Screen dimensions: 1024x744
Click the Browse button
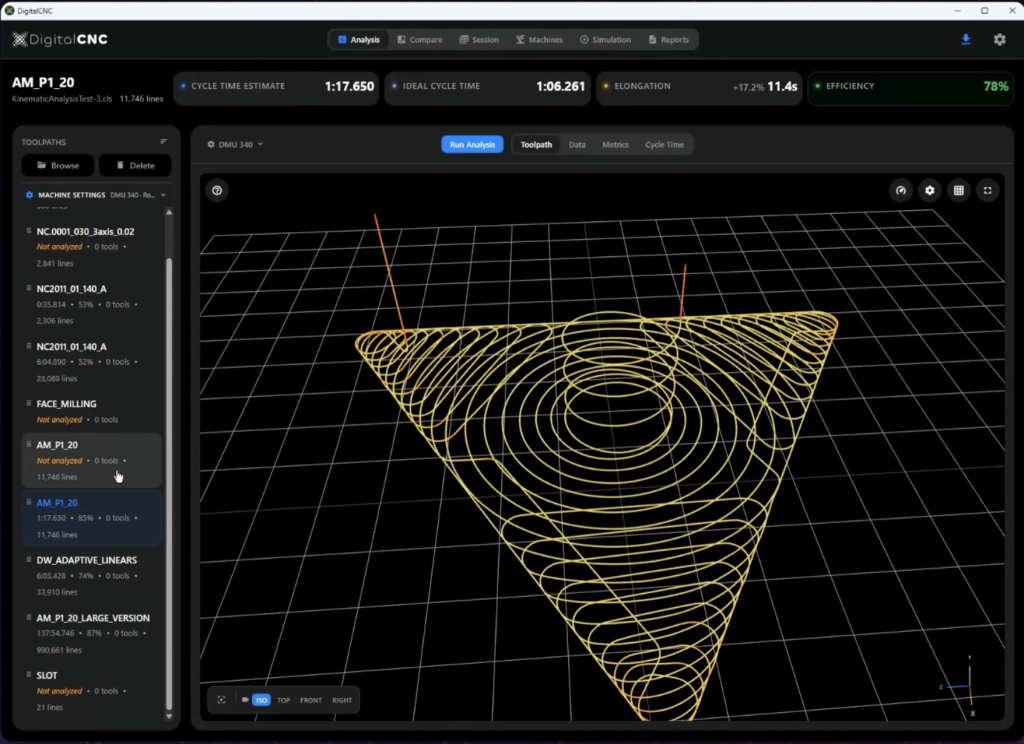(x=58, y=165)
